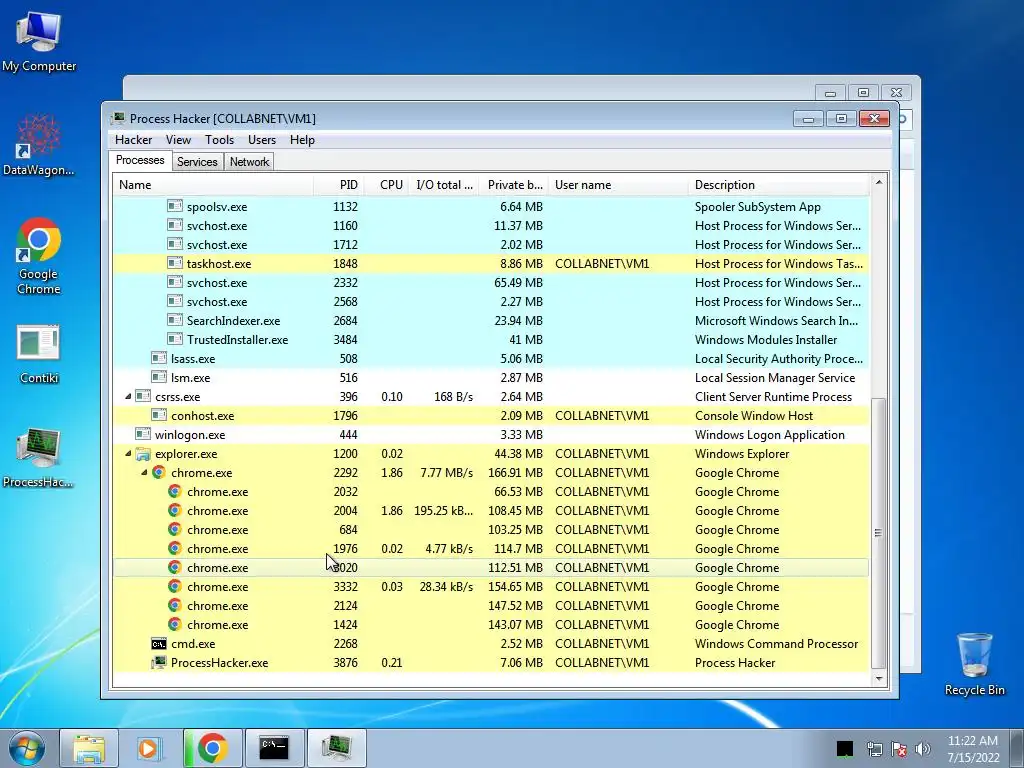Click the process list vertical scrollbar thumb
The height and width of the screenshot is (768, 1024).
(878, 533)
